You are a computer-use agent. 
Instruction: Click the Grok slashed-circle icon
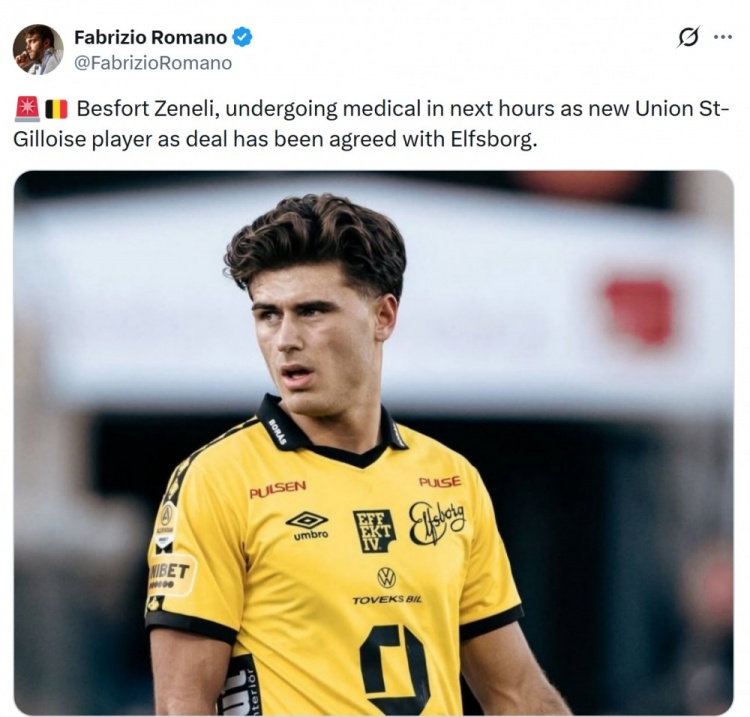[688, 37]
